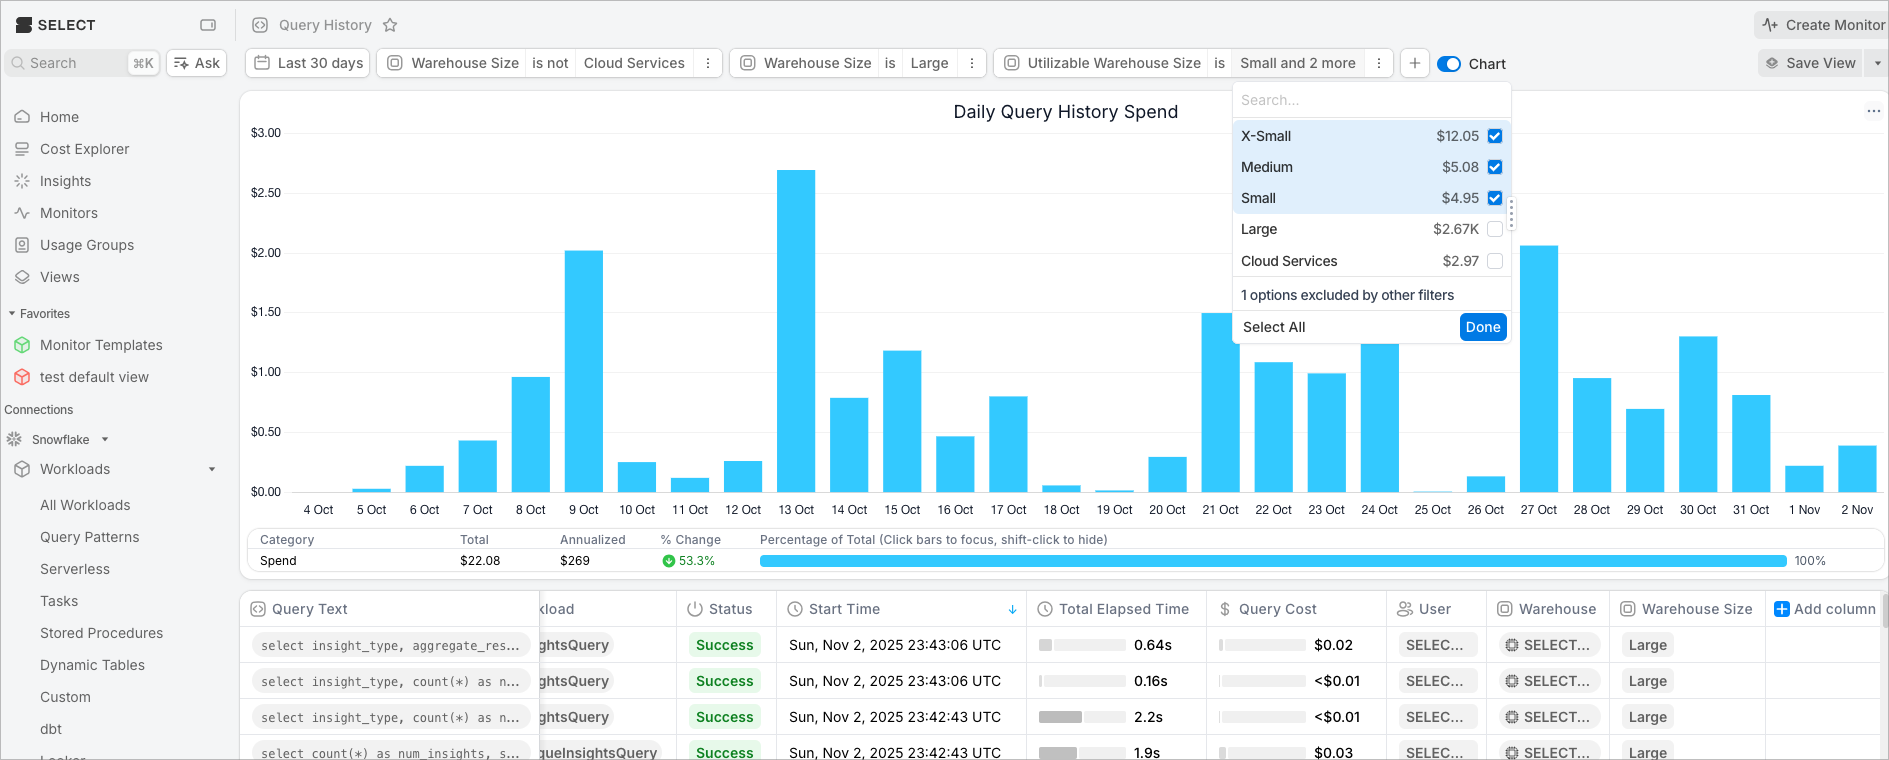Collapse the Workloads section chevron
Viewport: 1889px width, 760px height.
coord(212,469)
